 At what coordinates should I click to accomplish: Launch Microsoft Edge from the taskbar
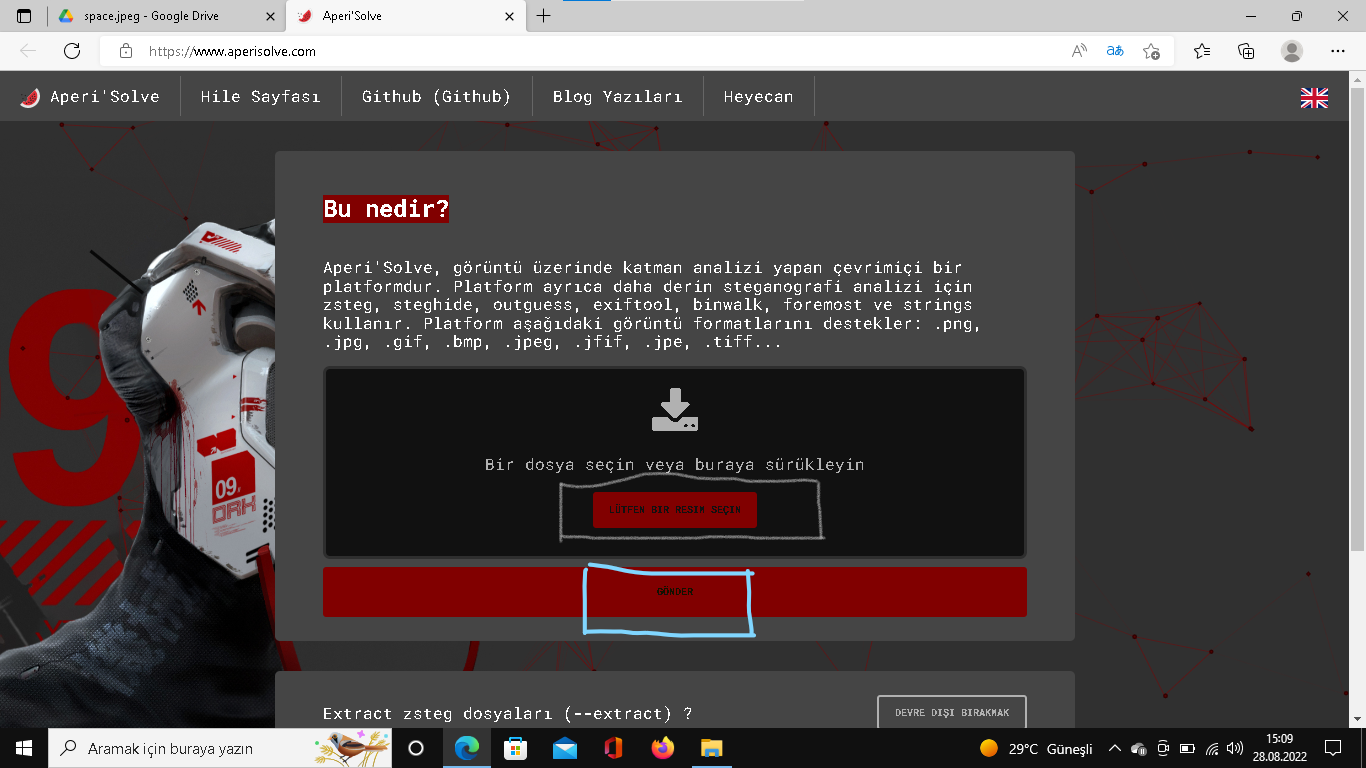(x=466, y=748)
